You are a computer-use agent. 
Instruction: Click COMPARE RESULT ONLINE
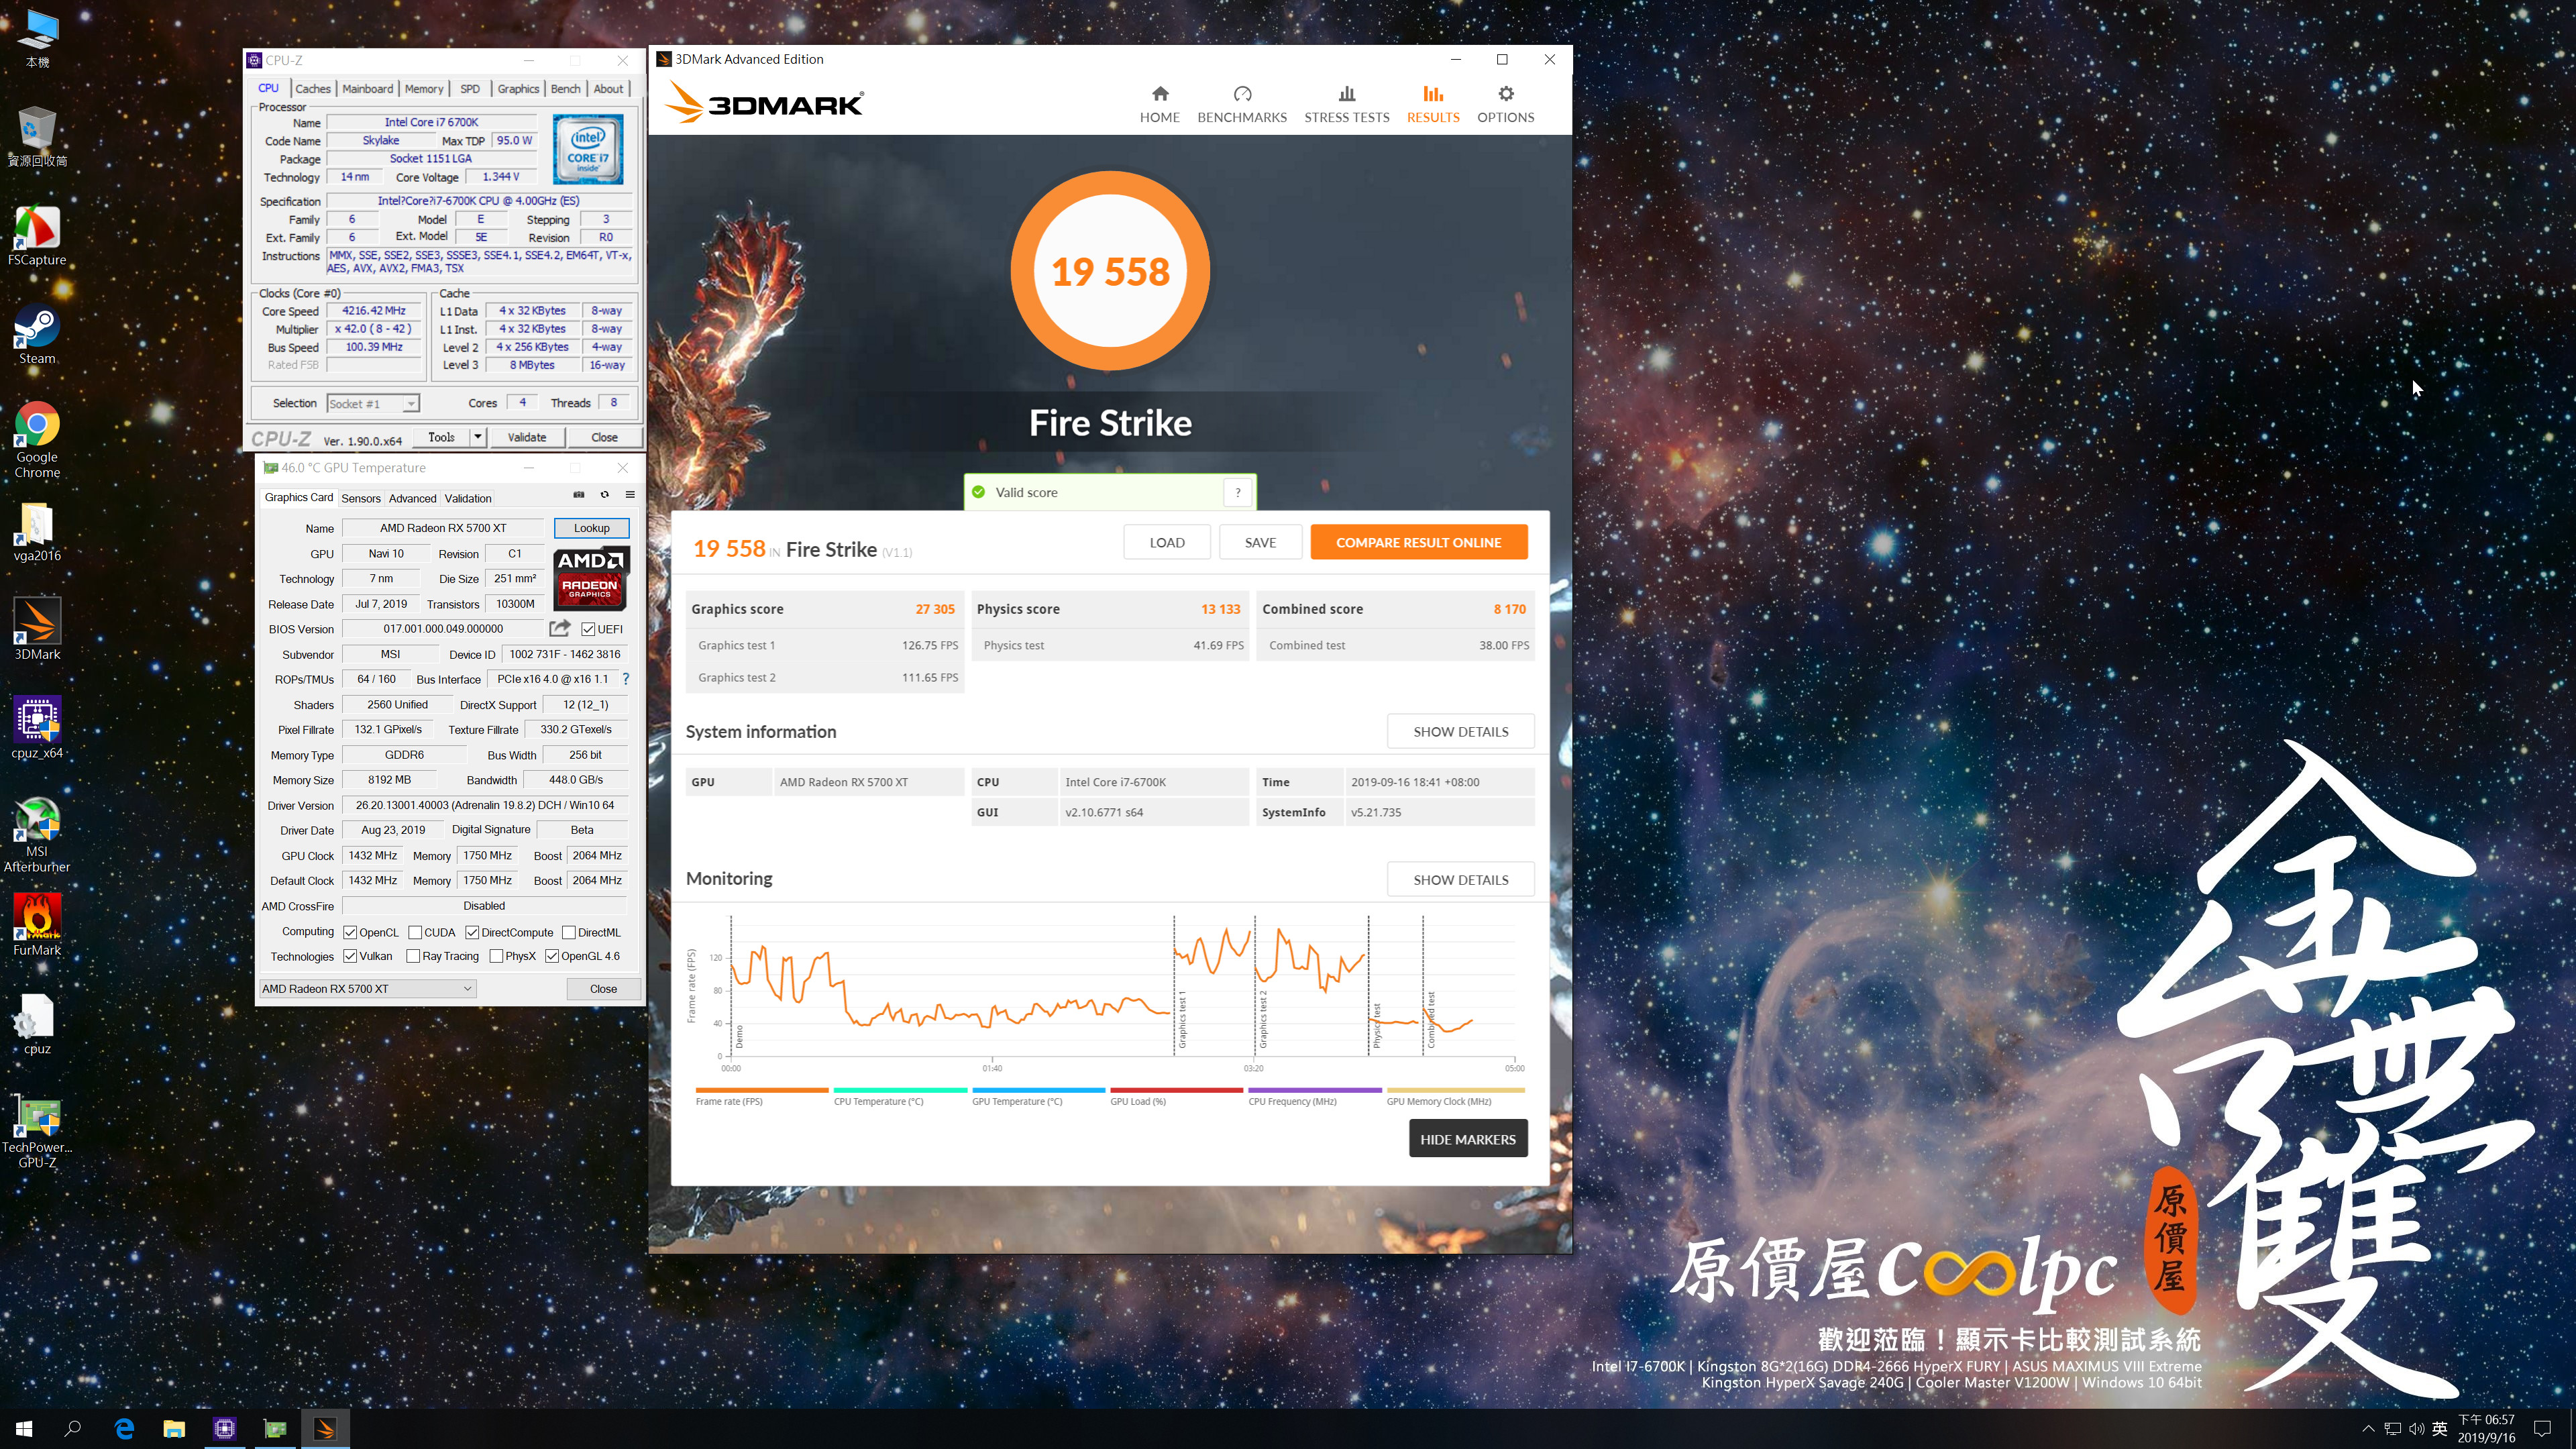point(1418,542)
